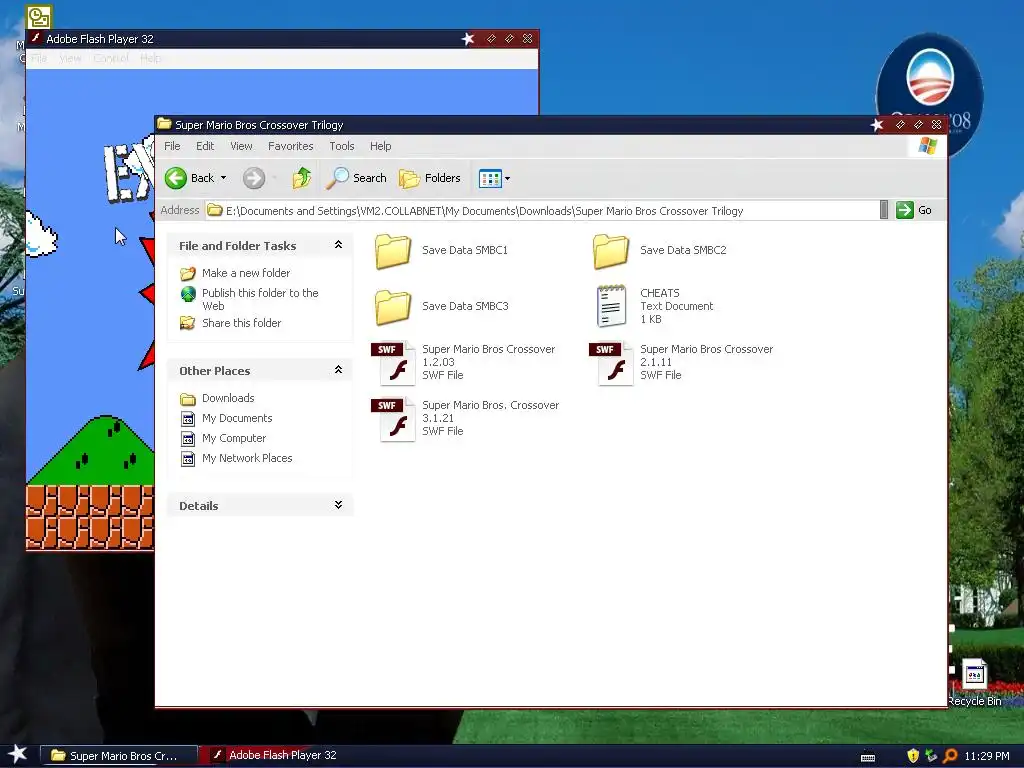Select the Save Data SMBC2 folder icon
The width and height of the screenshot is (1024, 768).
[x=611, y=251]
